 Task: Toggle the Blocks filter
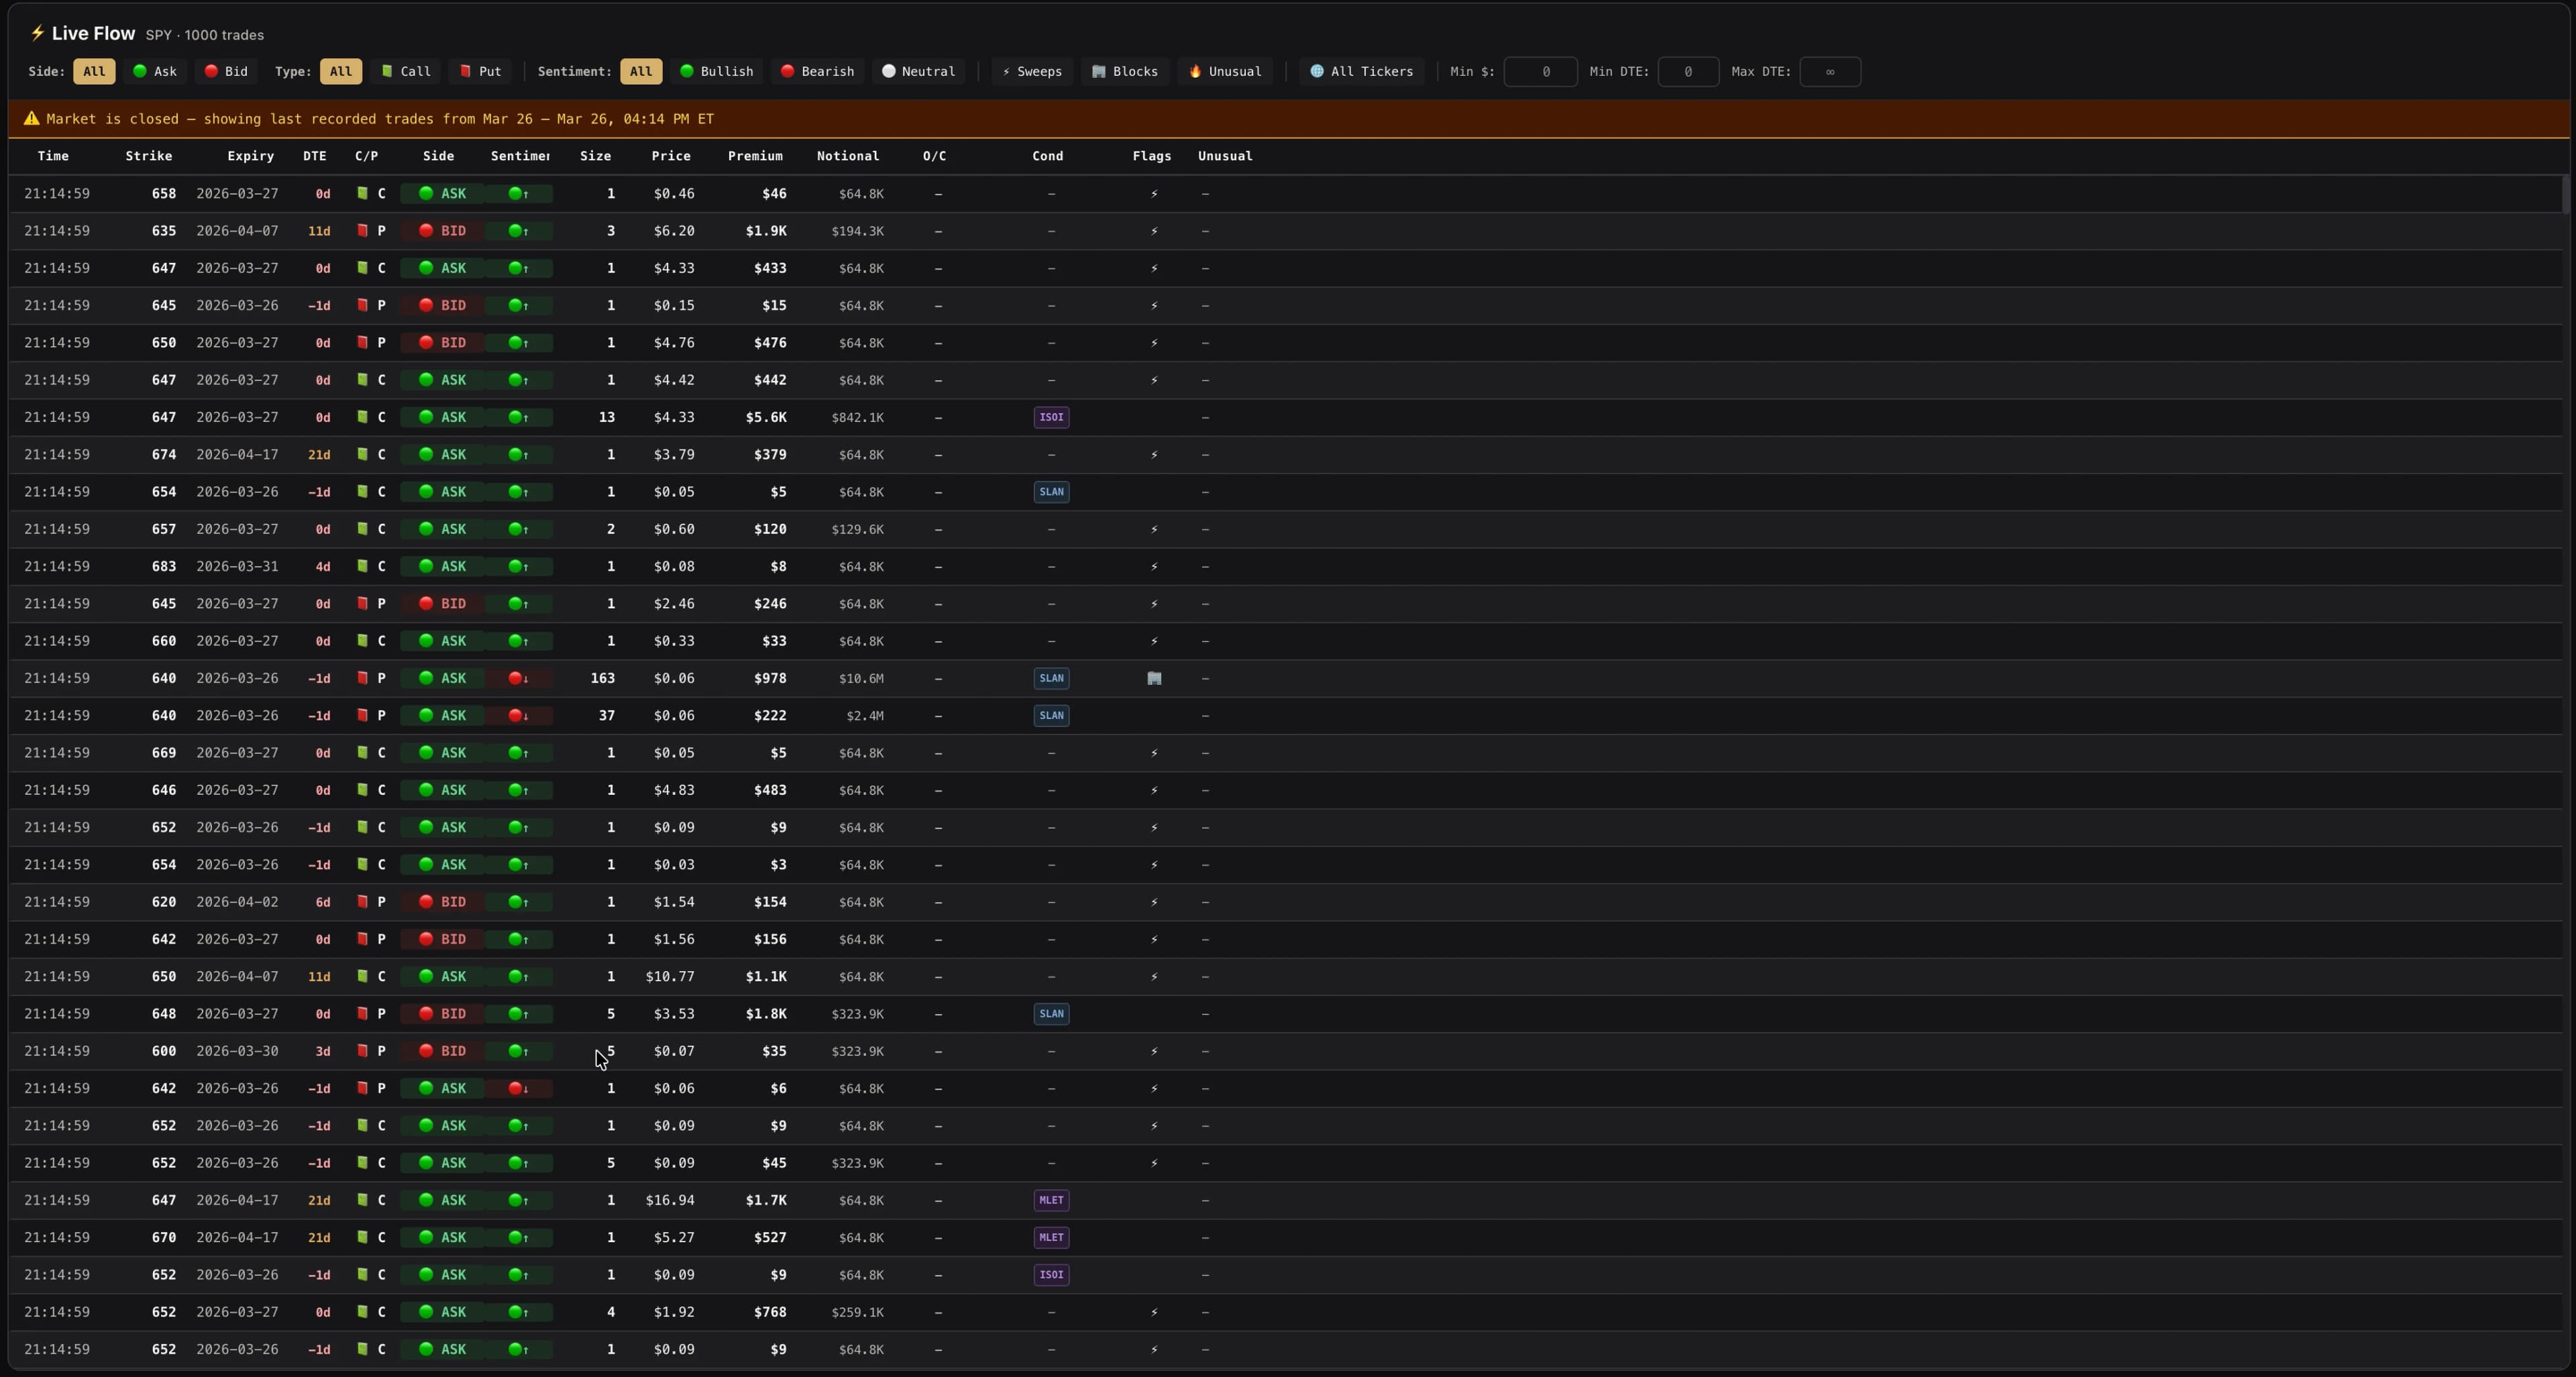(1124, 71)
